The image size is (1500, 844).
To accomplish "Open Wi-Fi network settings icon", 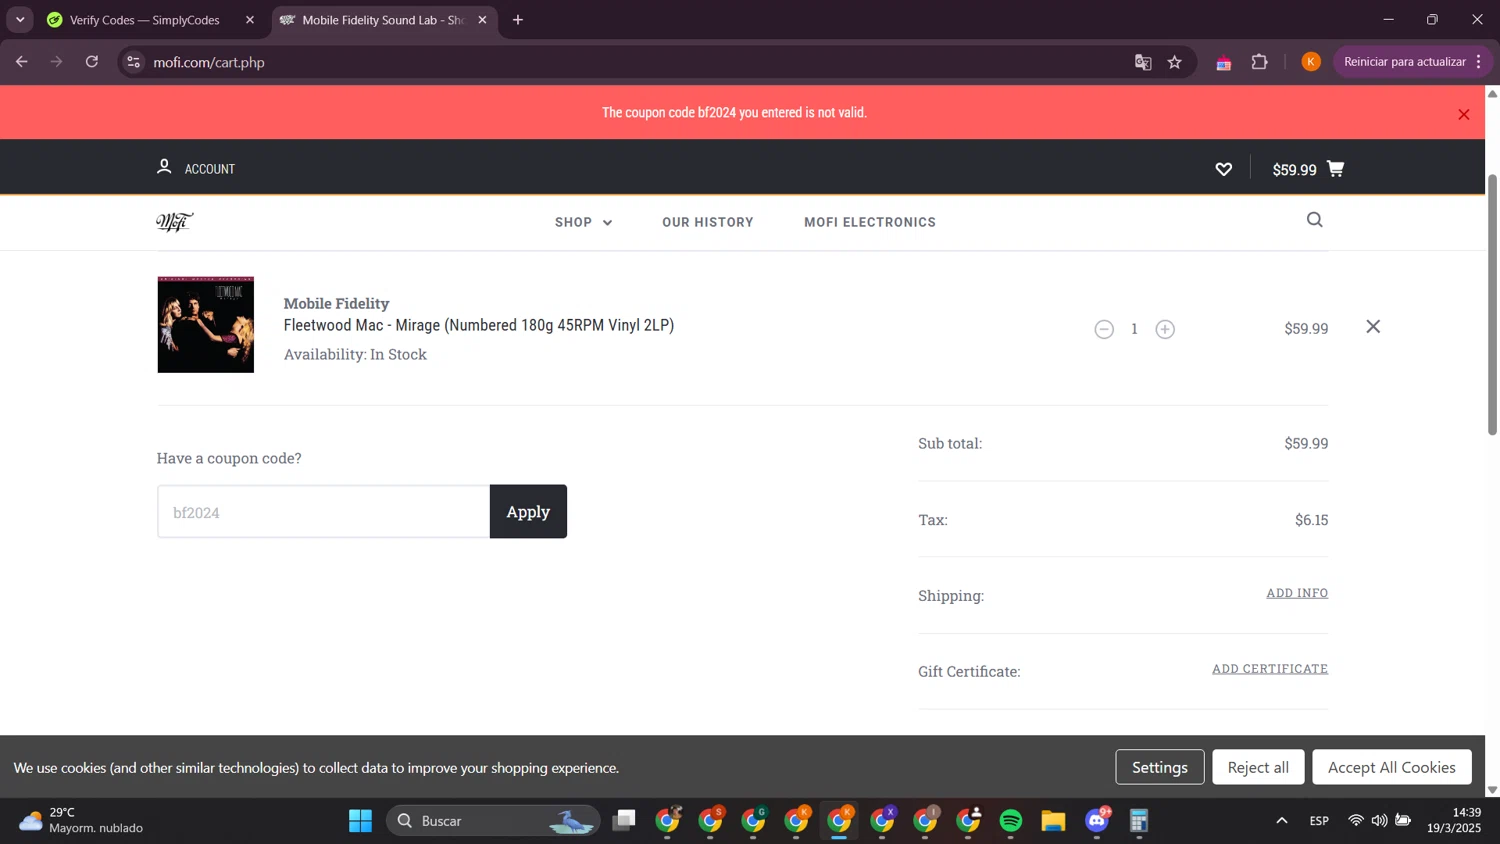I will 1356,821.
